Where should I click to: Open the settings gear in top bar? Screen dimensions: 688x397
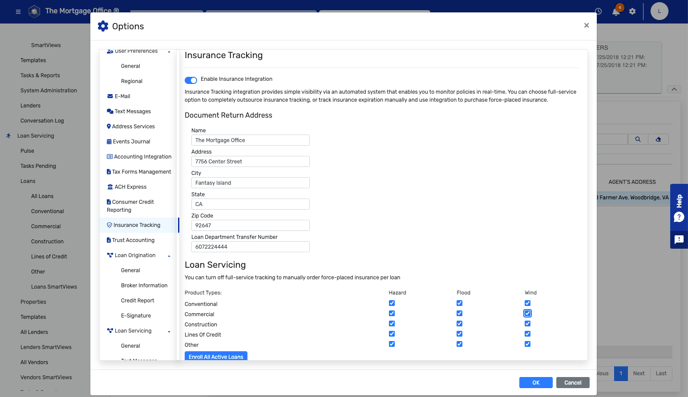click(x=632, y=11)
